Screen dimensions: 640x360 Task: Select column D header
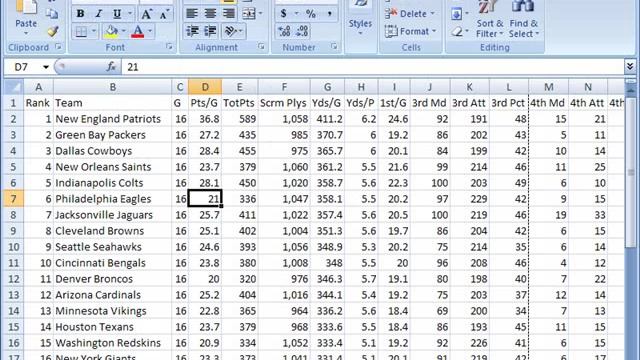coord(205,87)
